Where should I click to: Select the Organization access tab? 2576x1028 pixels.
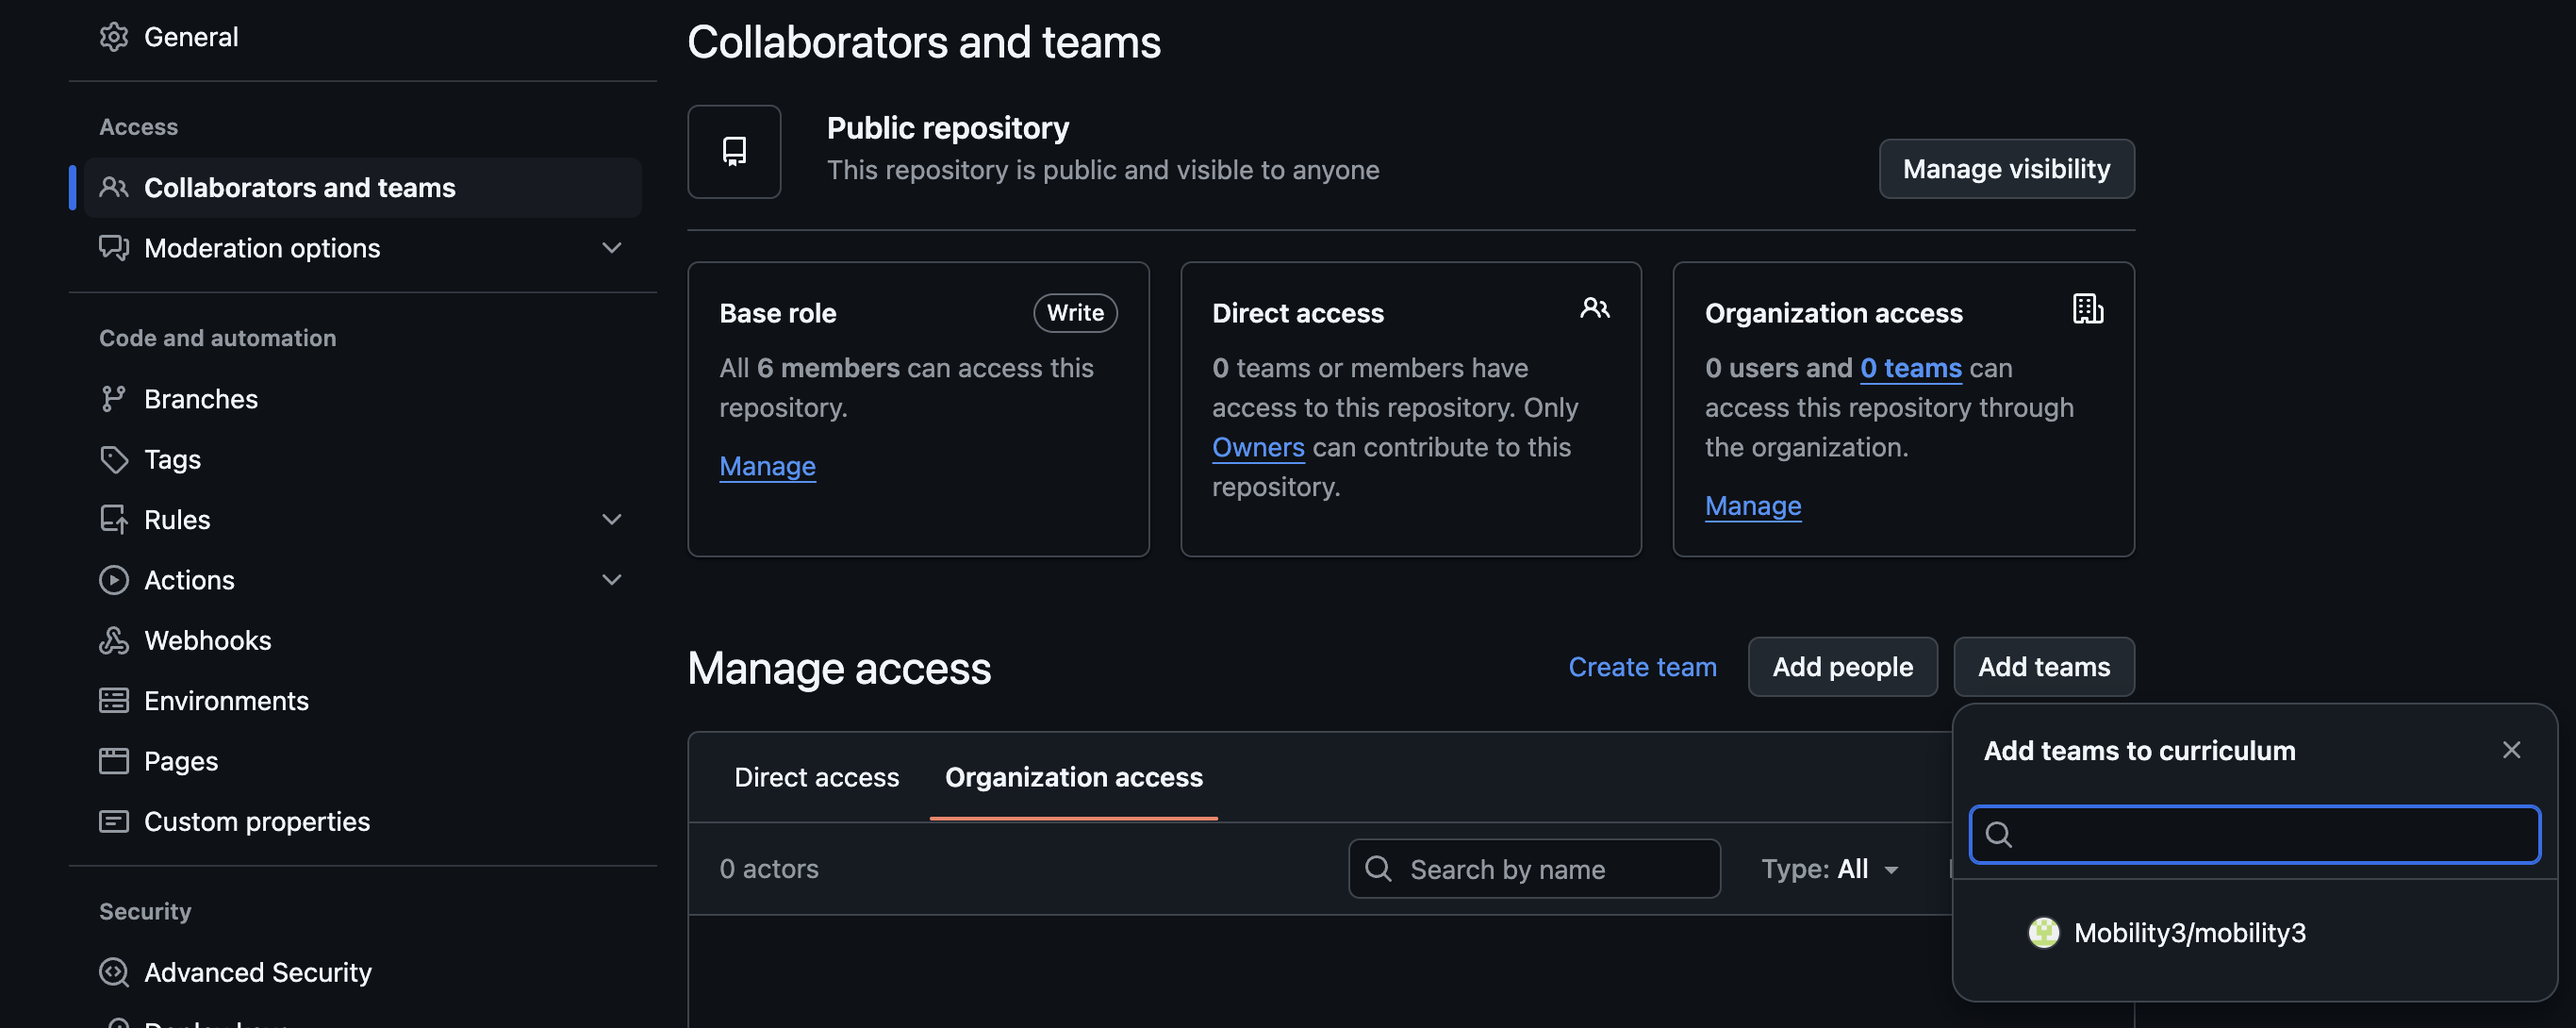pos(1073,777)
